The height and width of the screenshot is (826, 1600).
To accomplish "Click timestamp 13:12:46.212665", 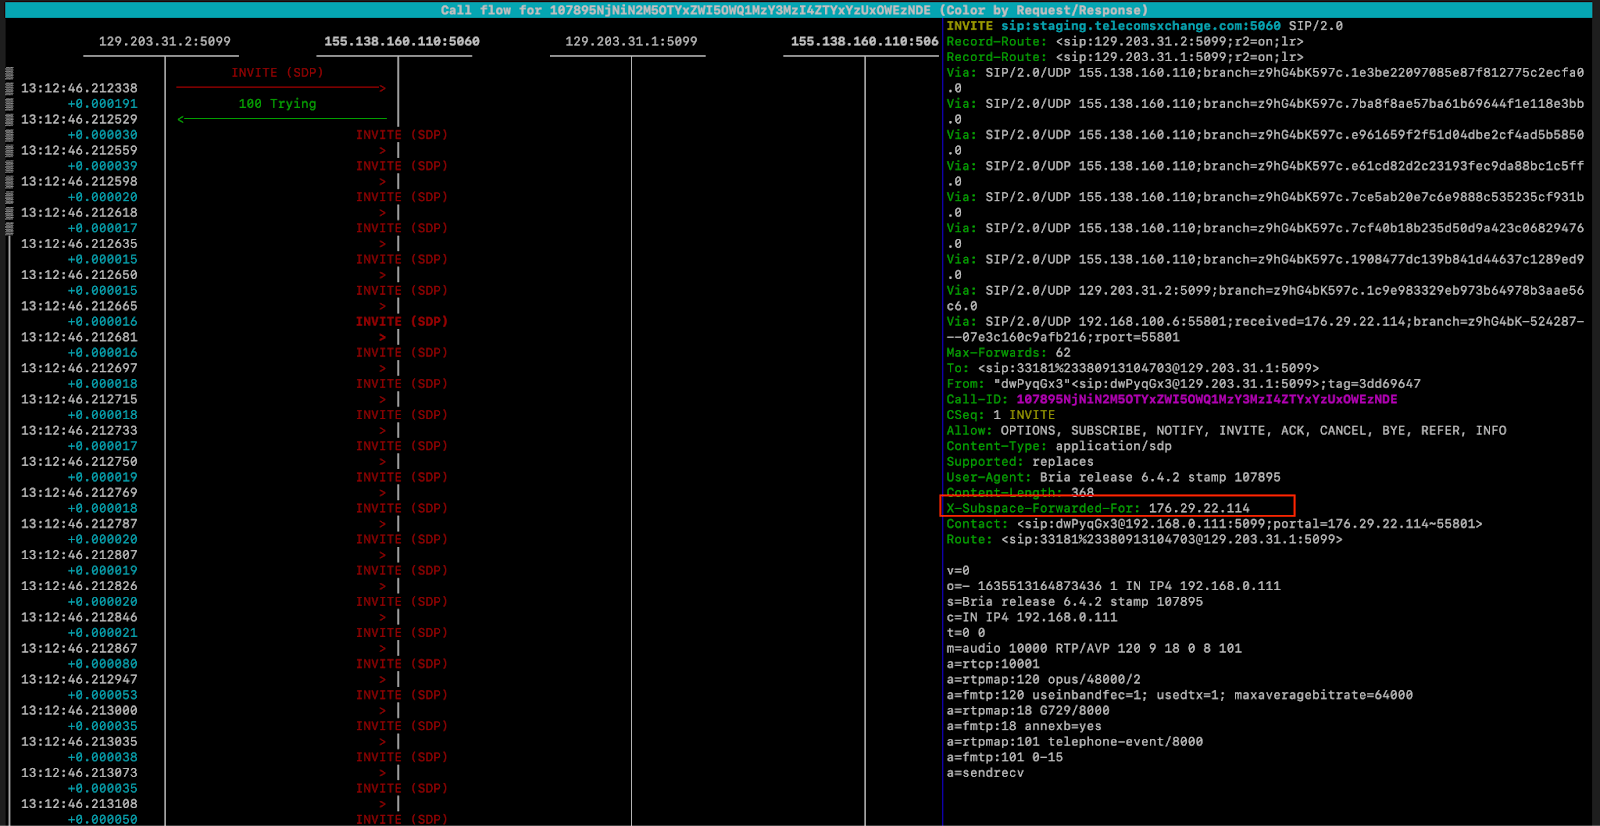I will point(79,306).
